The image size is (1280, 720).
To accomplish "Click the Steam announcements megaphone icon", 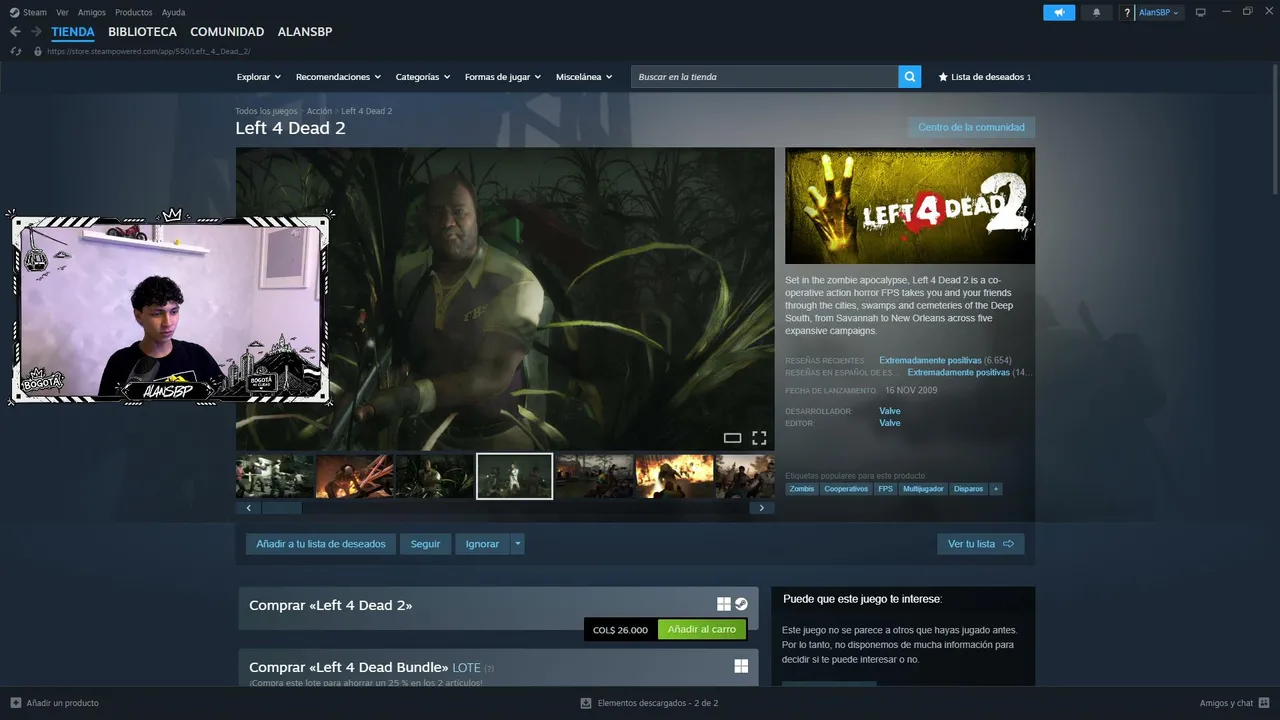I will pos(1059,12).
